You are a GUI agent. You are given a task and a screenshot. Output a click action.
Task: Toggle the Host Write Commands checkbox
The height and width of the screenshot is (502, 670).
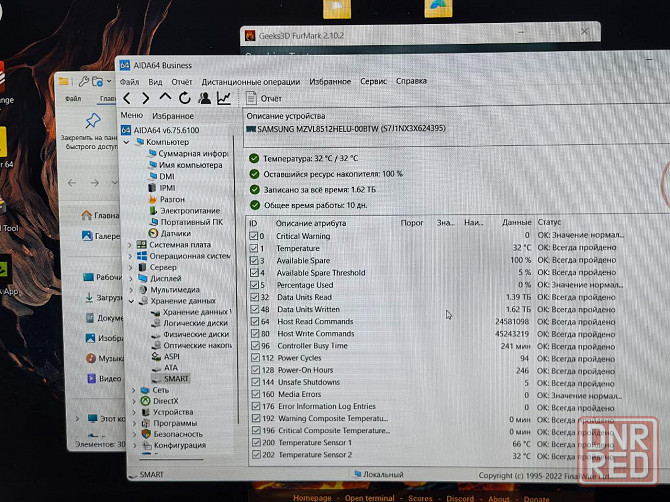point(255,333)
